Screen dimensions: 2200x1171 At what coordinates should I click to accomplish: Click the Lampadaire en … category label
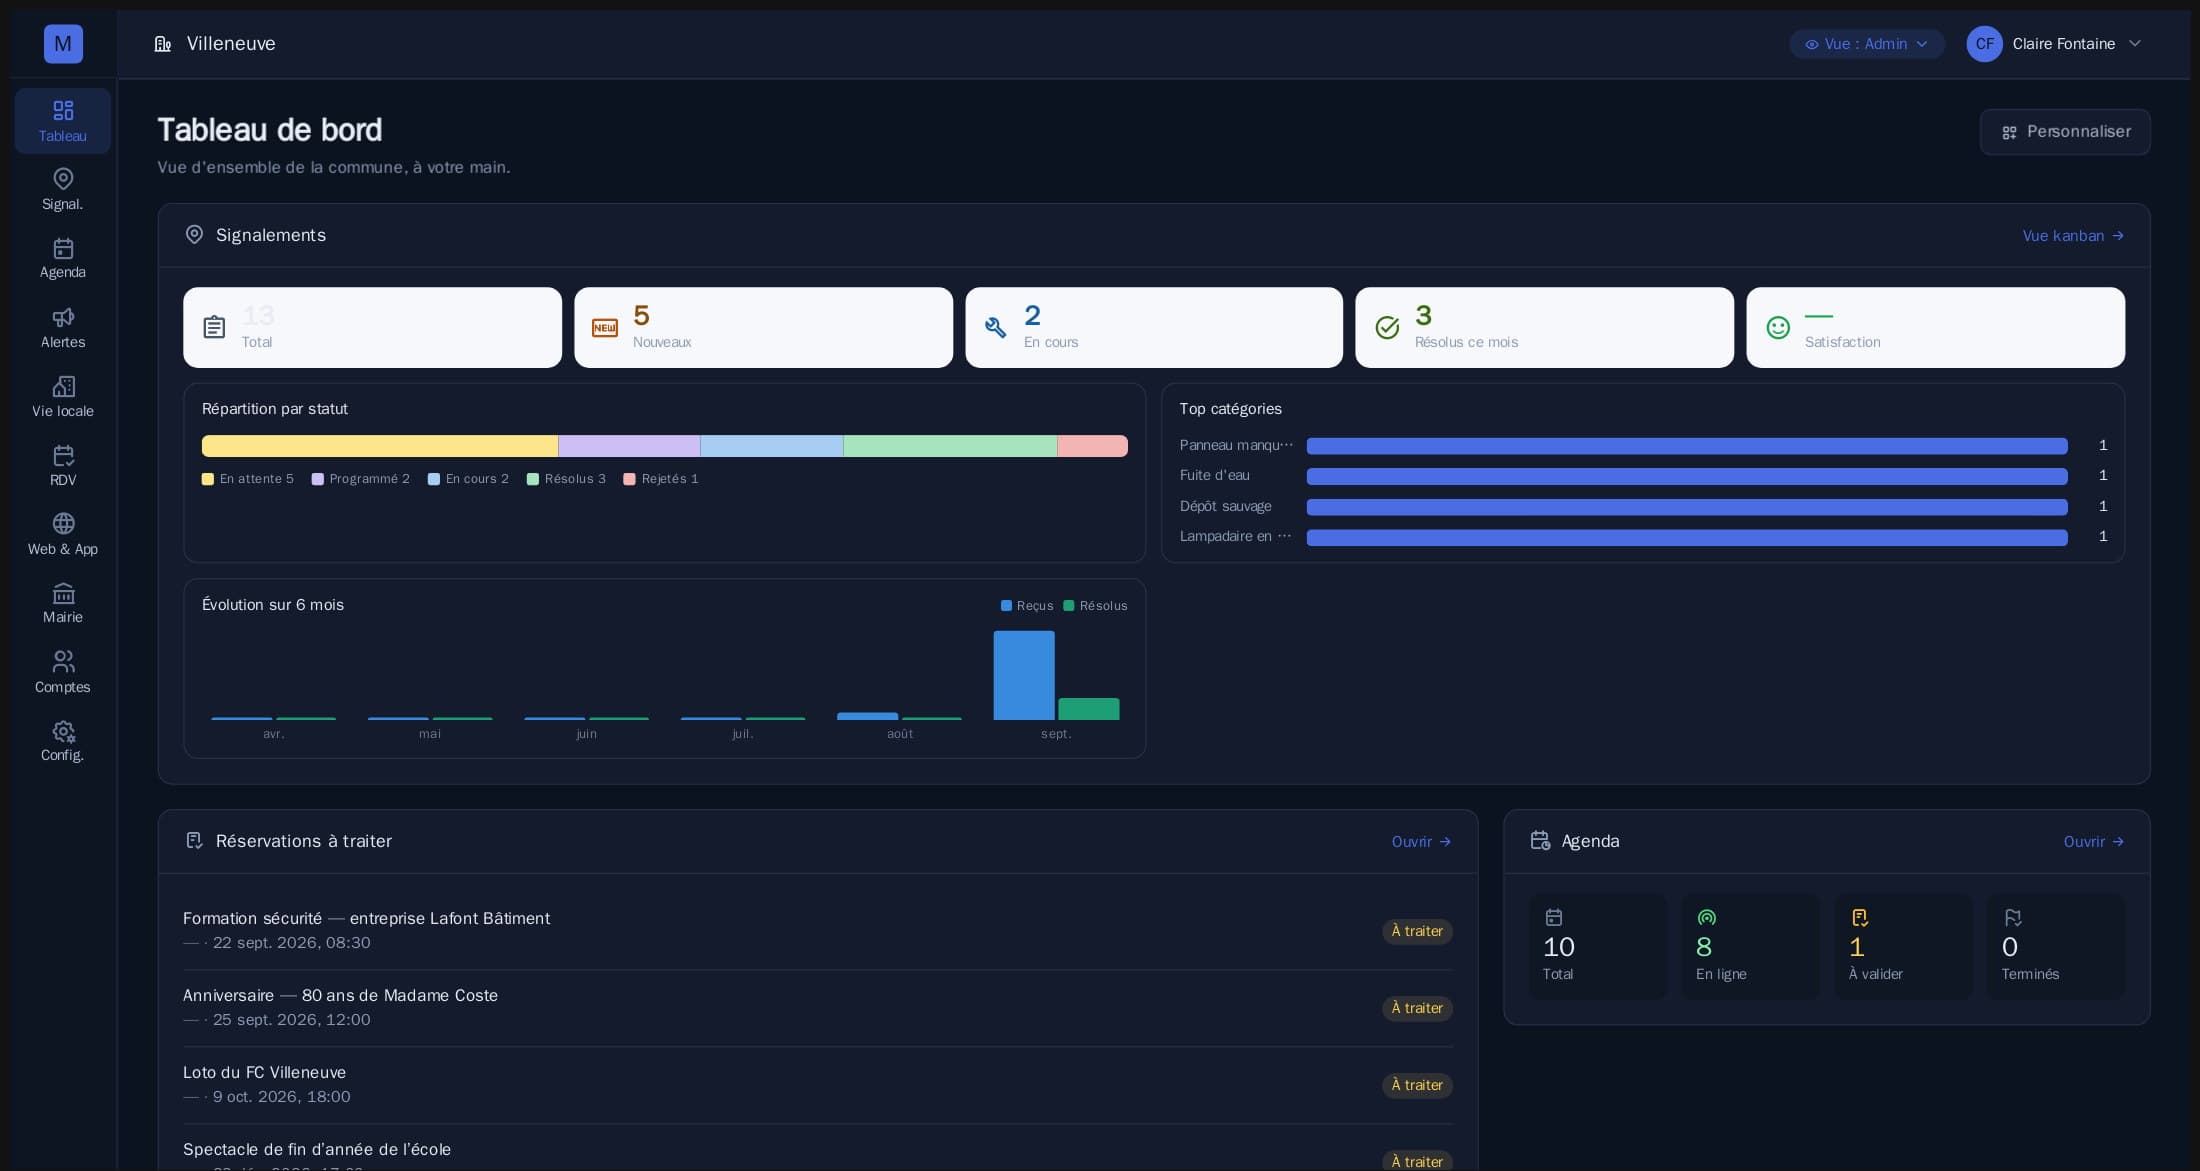tap(1236, 536)
